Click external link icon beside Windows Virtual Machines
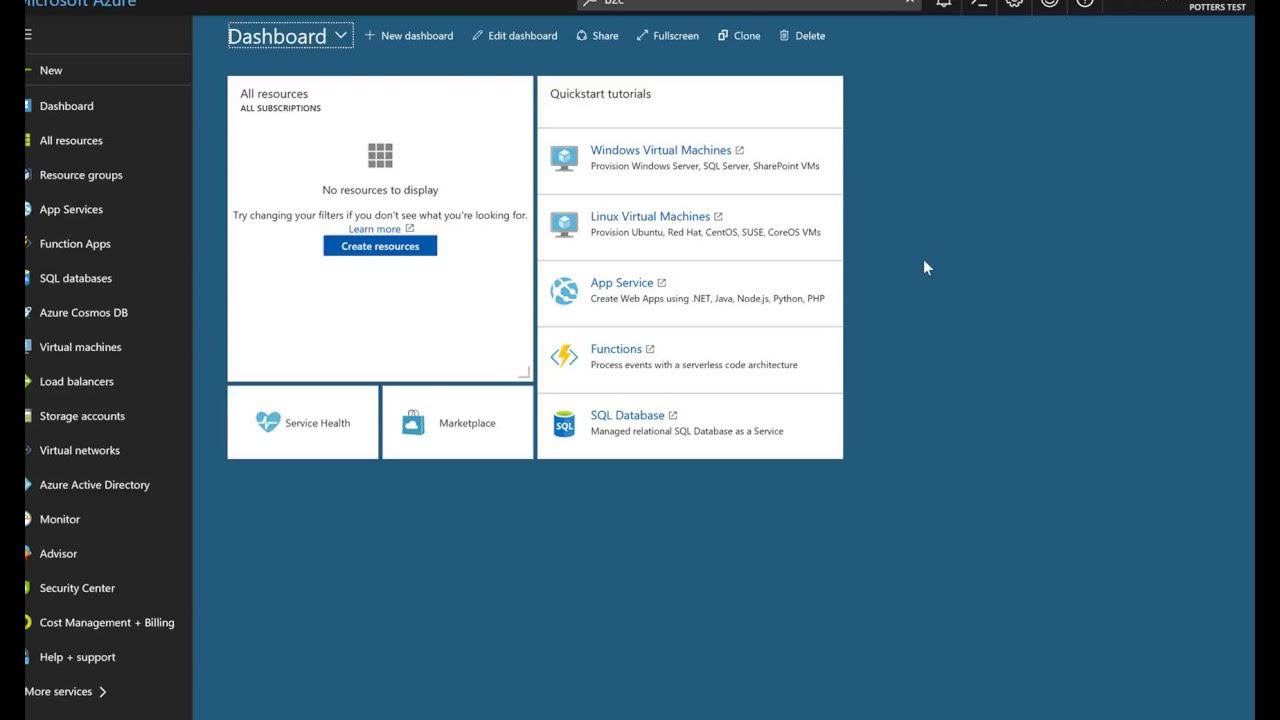Image resolution: width=1280 pixels, height=720 pixels. click(x=740, y=150)
